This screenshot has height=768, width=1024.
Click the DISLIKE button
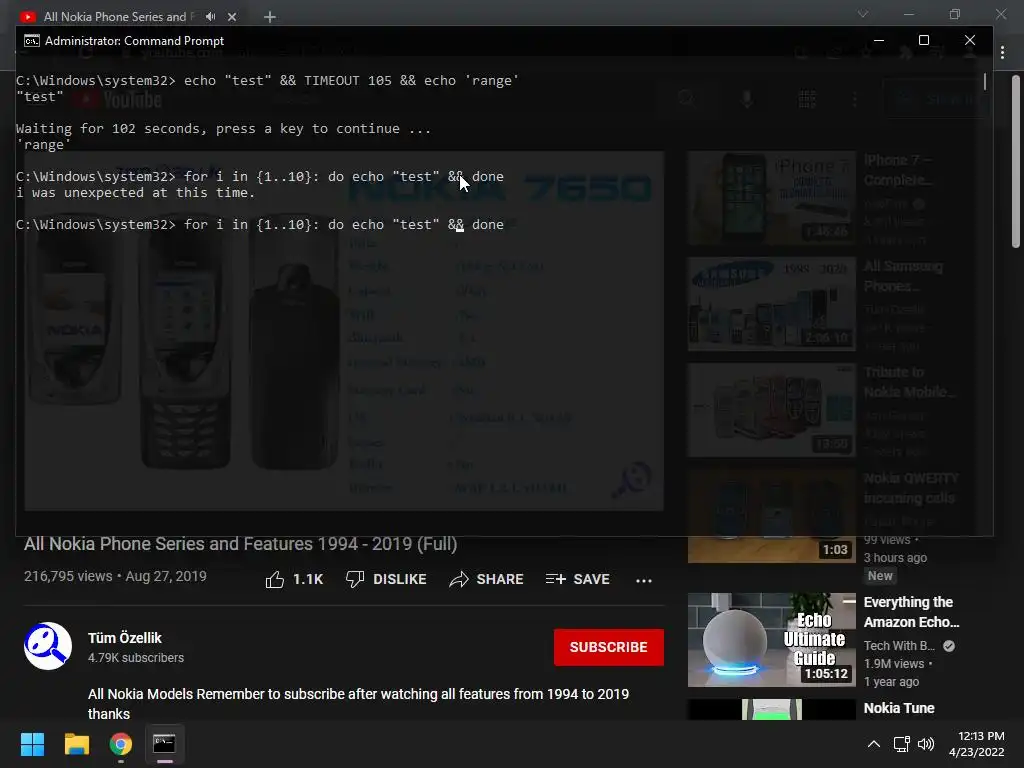point(386,579)
